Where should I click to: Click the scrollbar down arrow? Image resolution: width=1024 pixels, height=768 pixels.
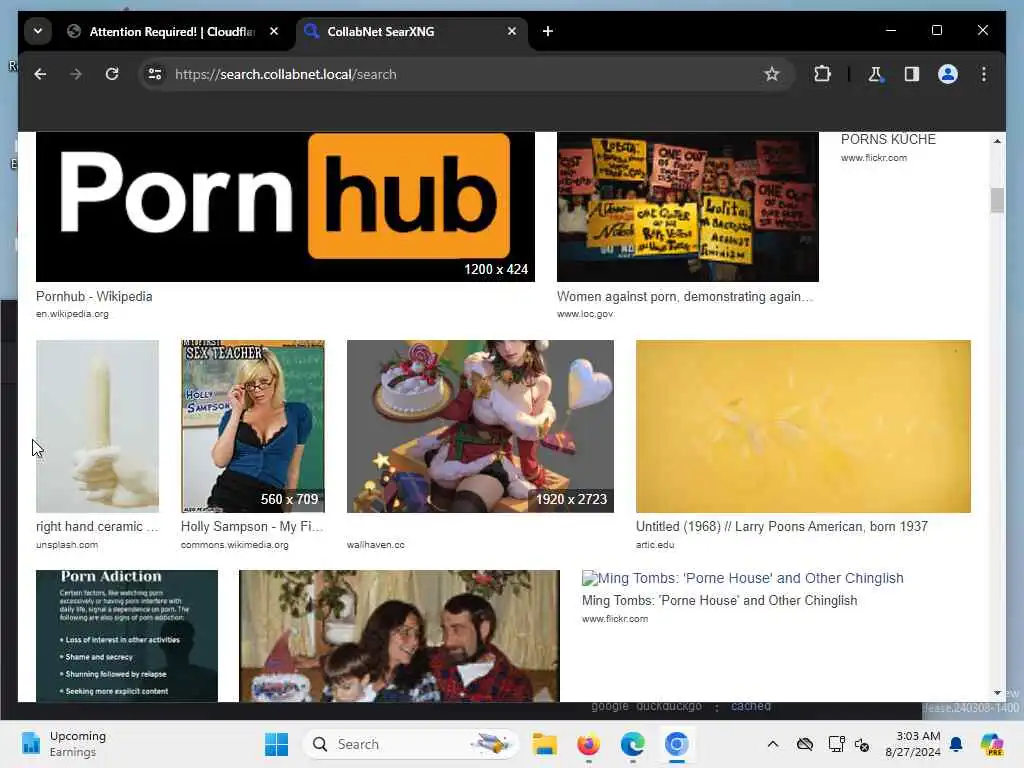[997, 693]
